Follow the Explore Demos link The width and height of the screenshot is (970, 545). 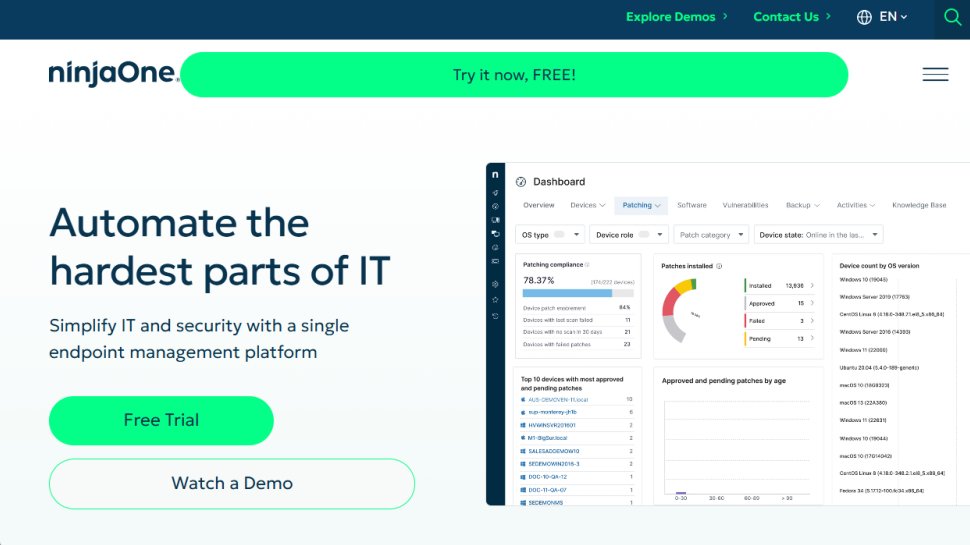click(x=676, y=17)
